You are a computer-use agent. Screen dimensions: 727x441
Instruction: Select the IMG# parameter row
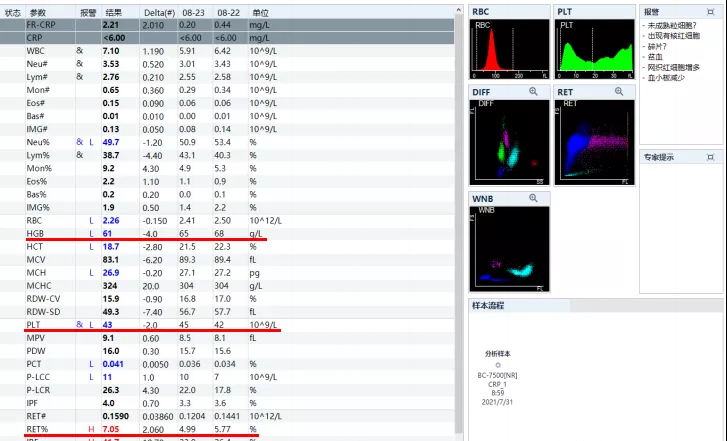pos(227,129)
